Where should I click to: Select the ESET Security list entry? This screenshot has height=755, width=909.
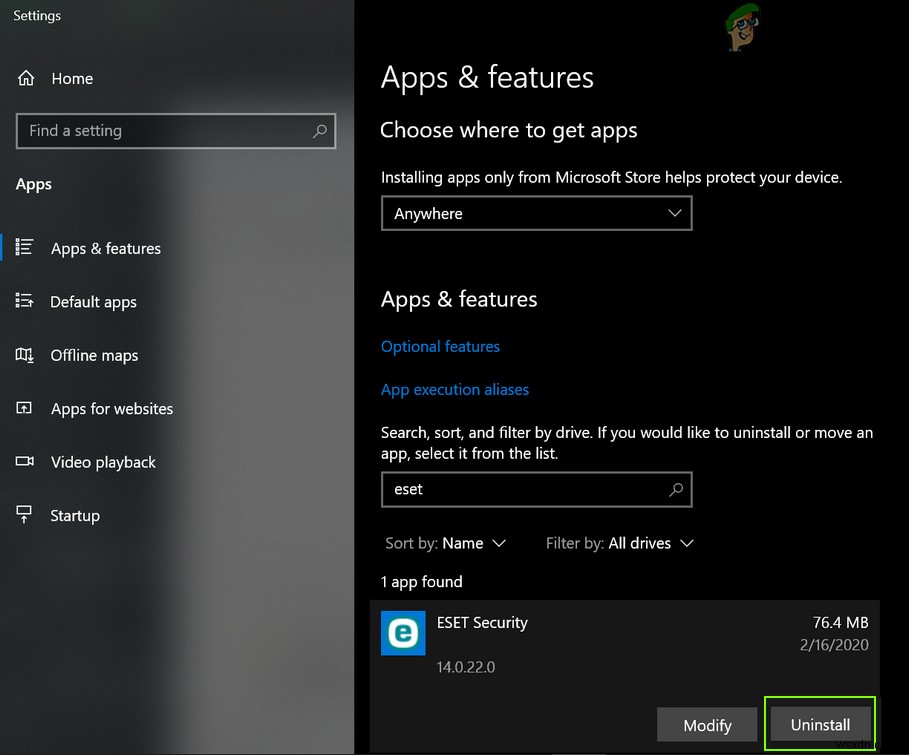pyautogui.click(x=482, y=622)
